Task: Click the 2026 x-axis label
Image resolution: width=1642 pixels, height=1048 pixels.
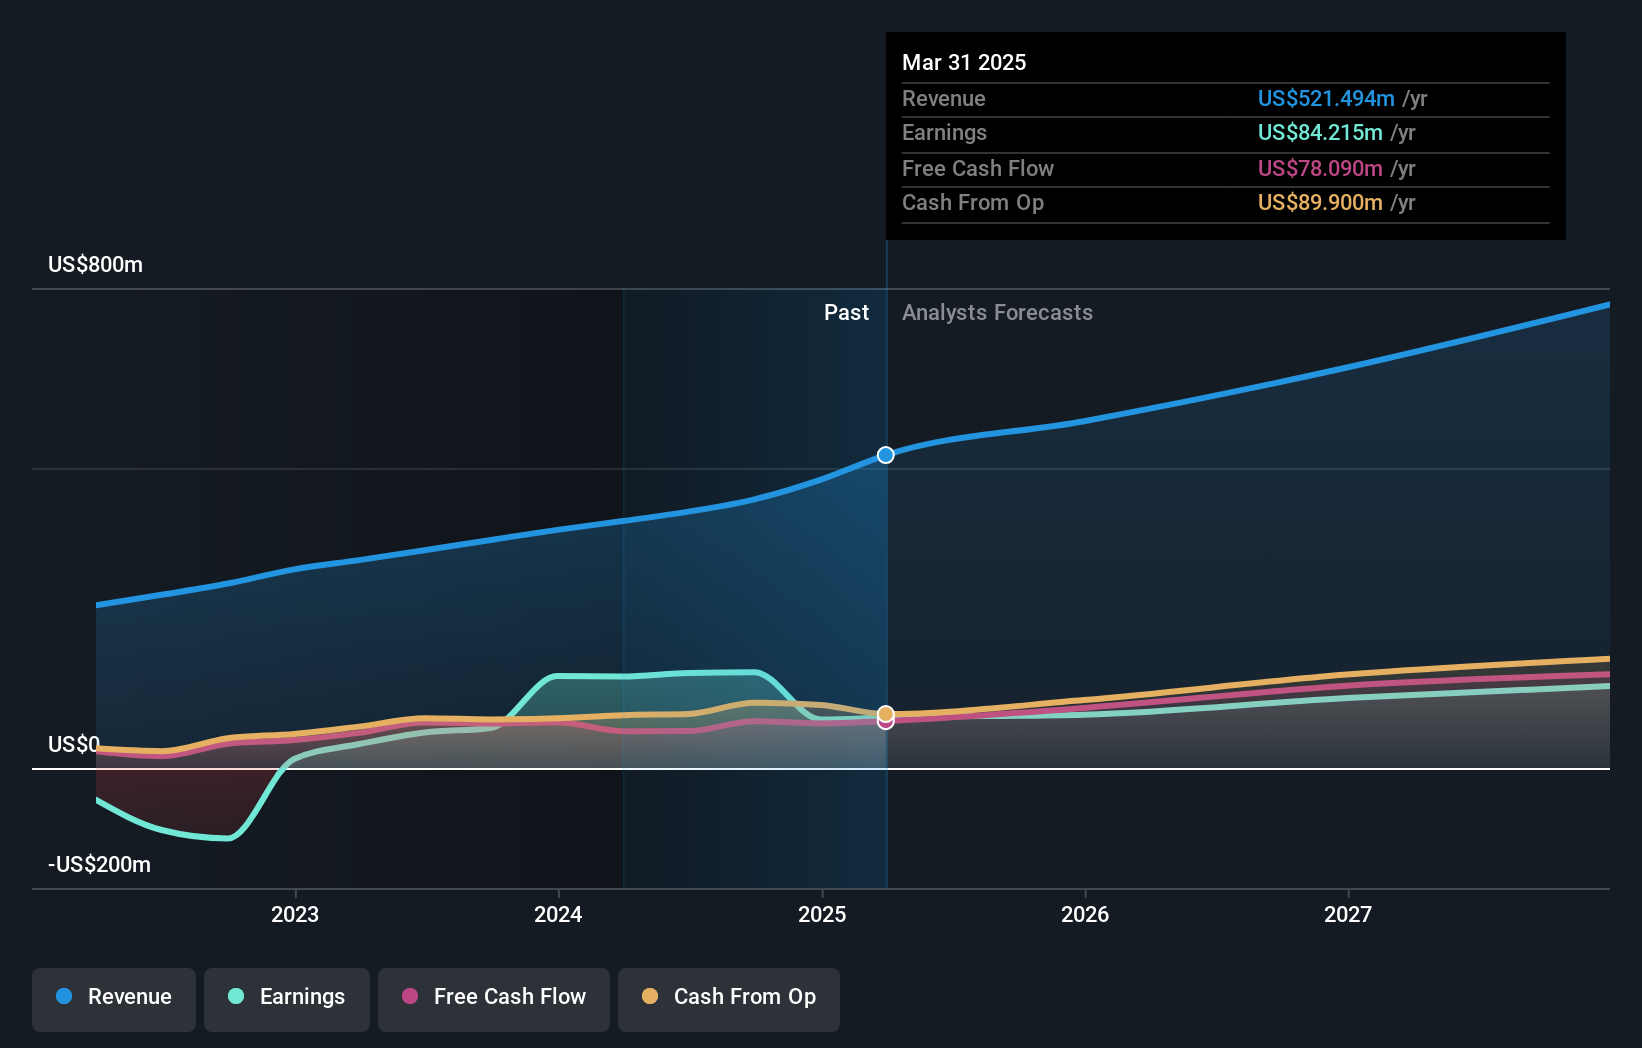Action: click(x=1085, y=914)
